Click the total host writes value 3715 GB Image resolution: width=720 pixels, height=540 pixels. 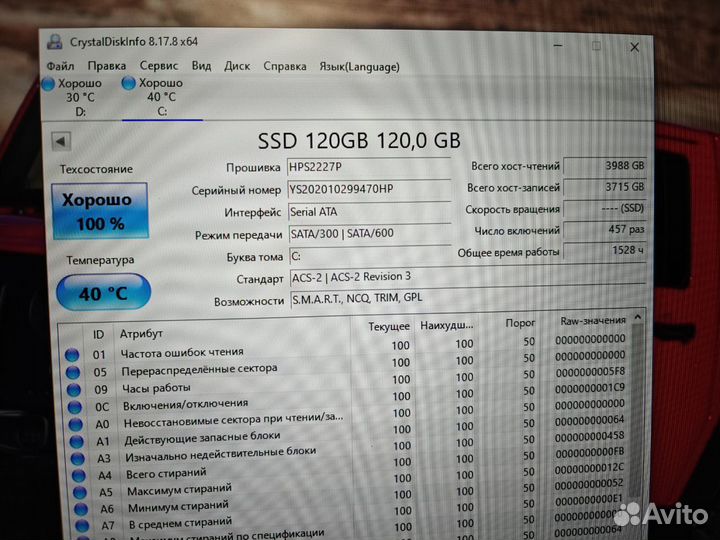pyautogui.click(x=604, y=187)
